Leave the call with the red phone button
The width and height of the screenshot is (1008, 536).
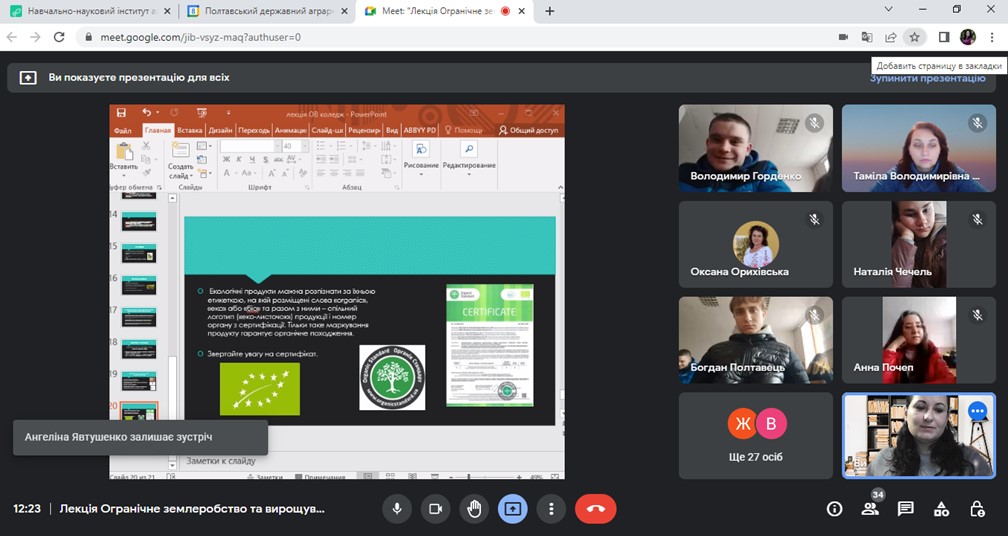tap(596, 509)
